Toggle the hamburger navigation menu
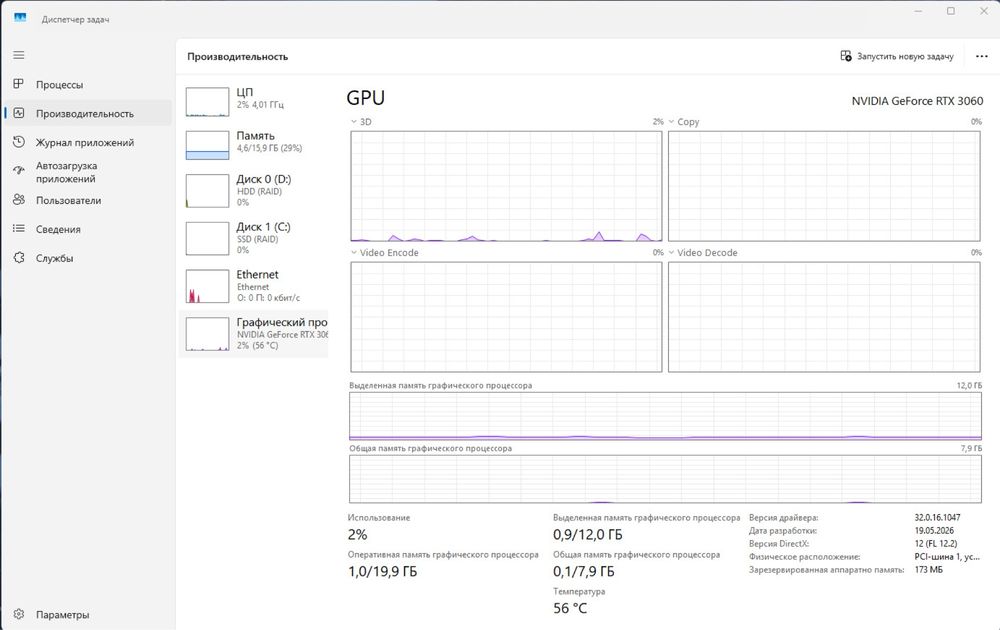The width and height of the screenshot is (1000, 630). tap(18, 55)
